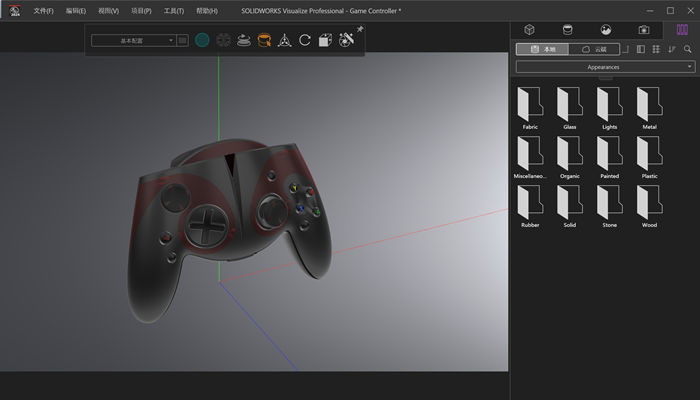Open the Wood folder
700x400 pixels.
click(x=650, y=206)
